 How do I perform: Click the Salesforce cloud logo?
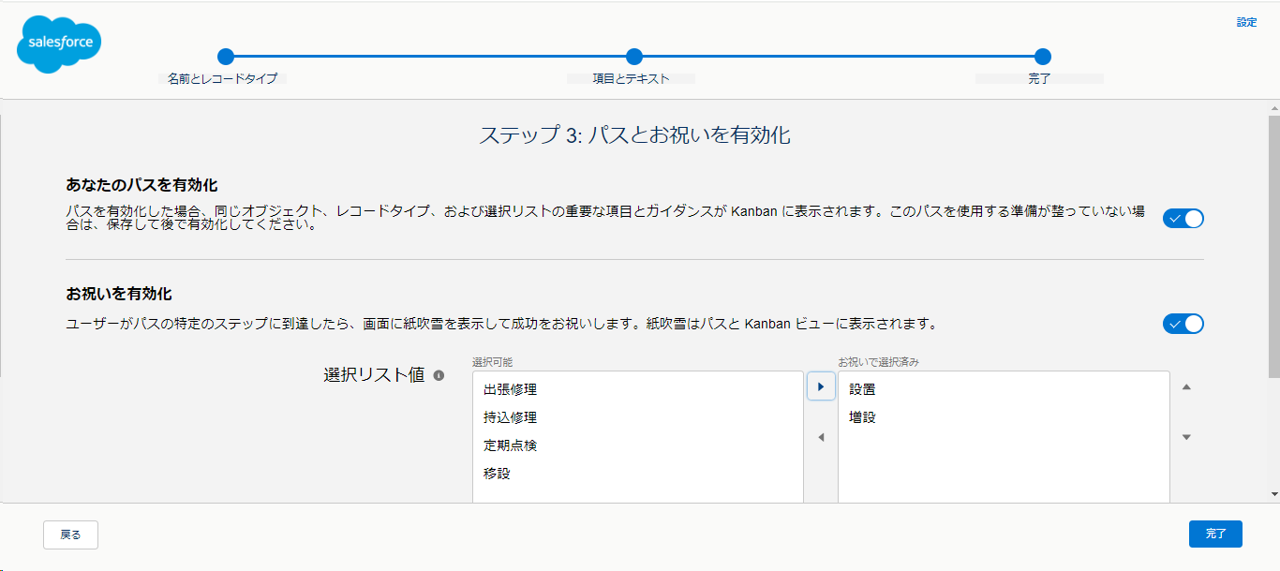pyautogui.click(x=59, y=44)
